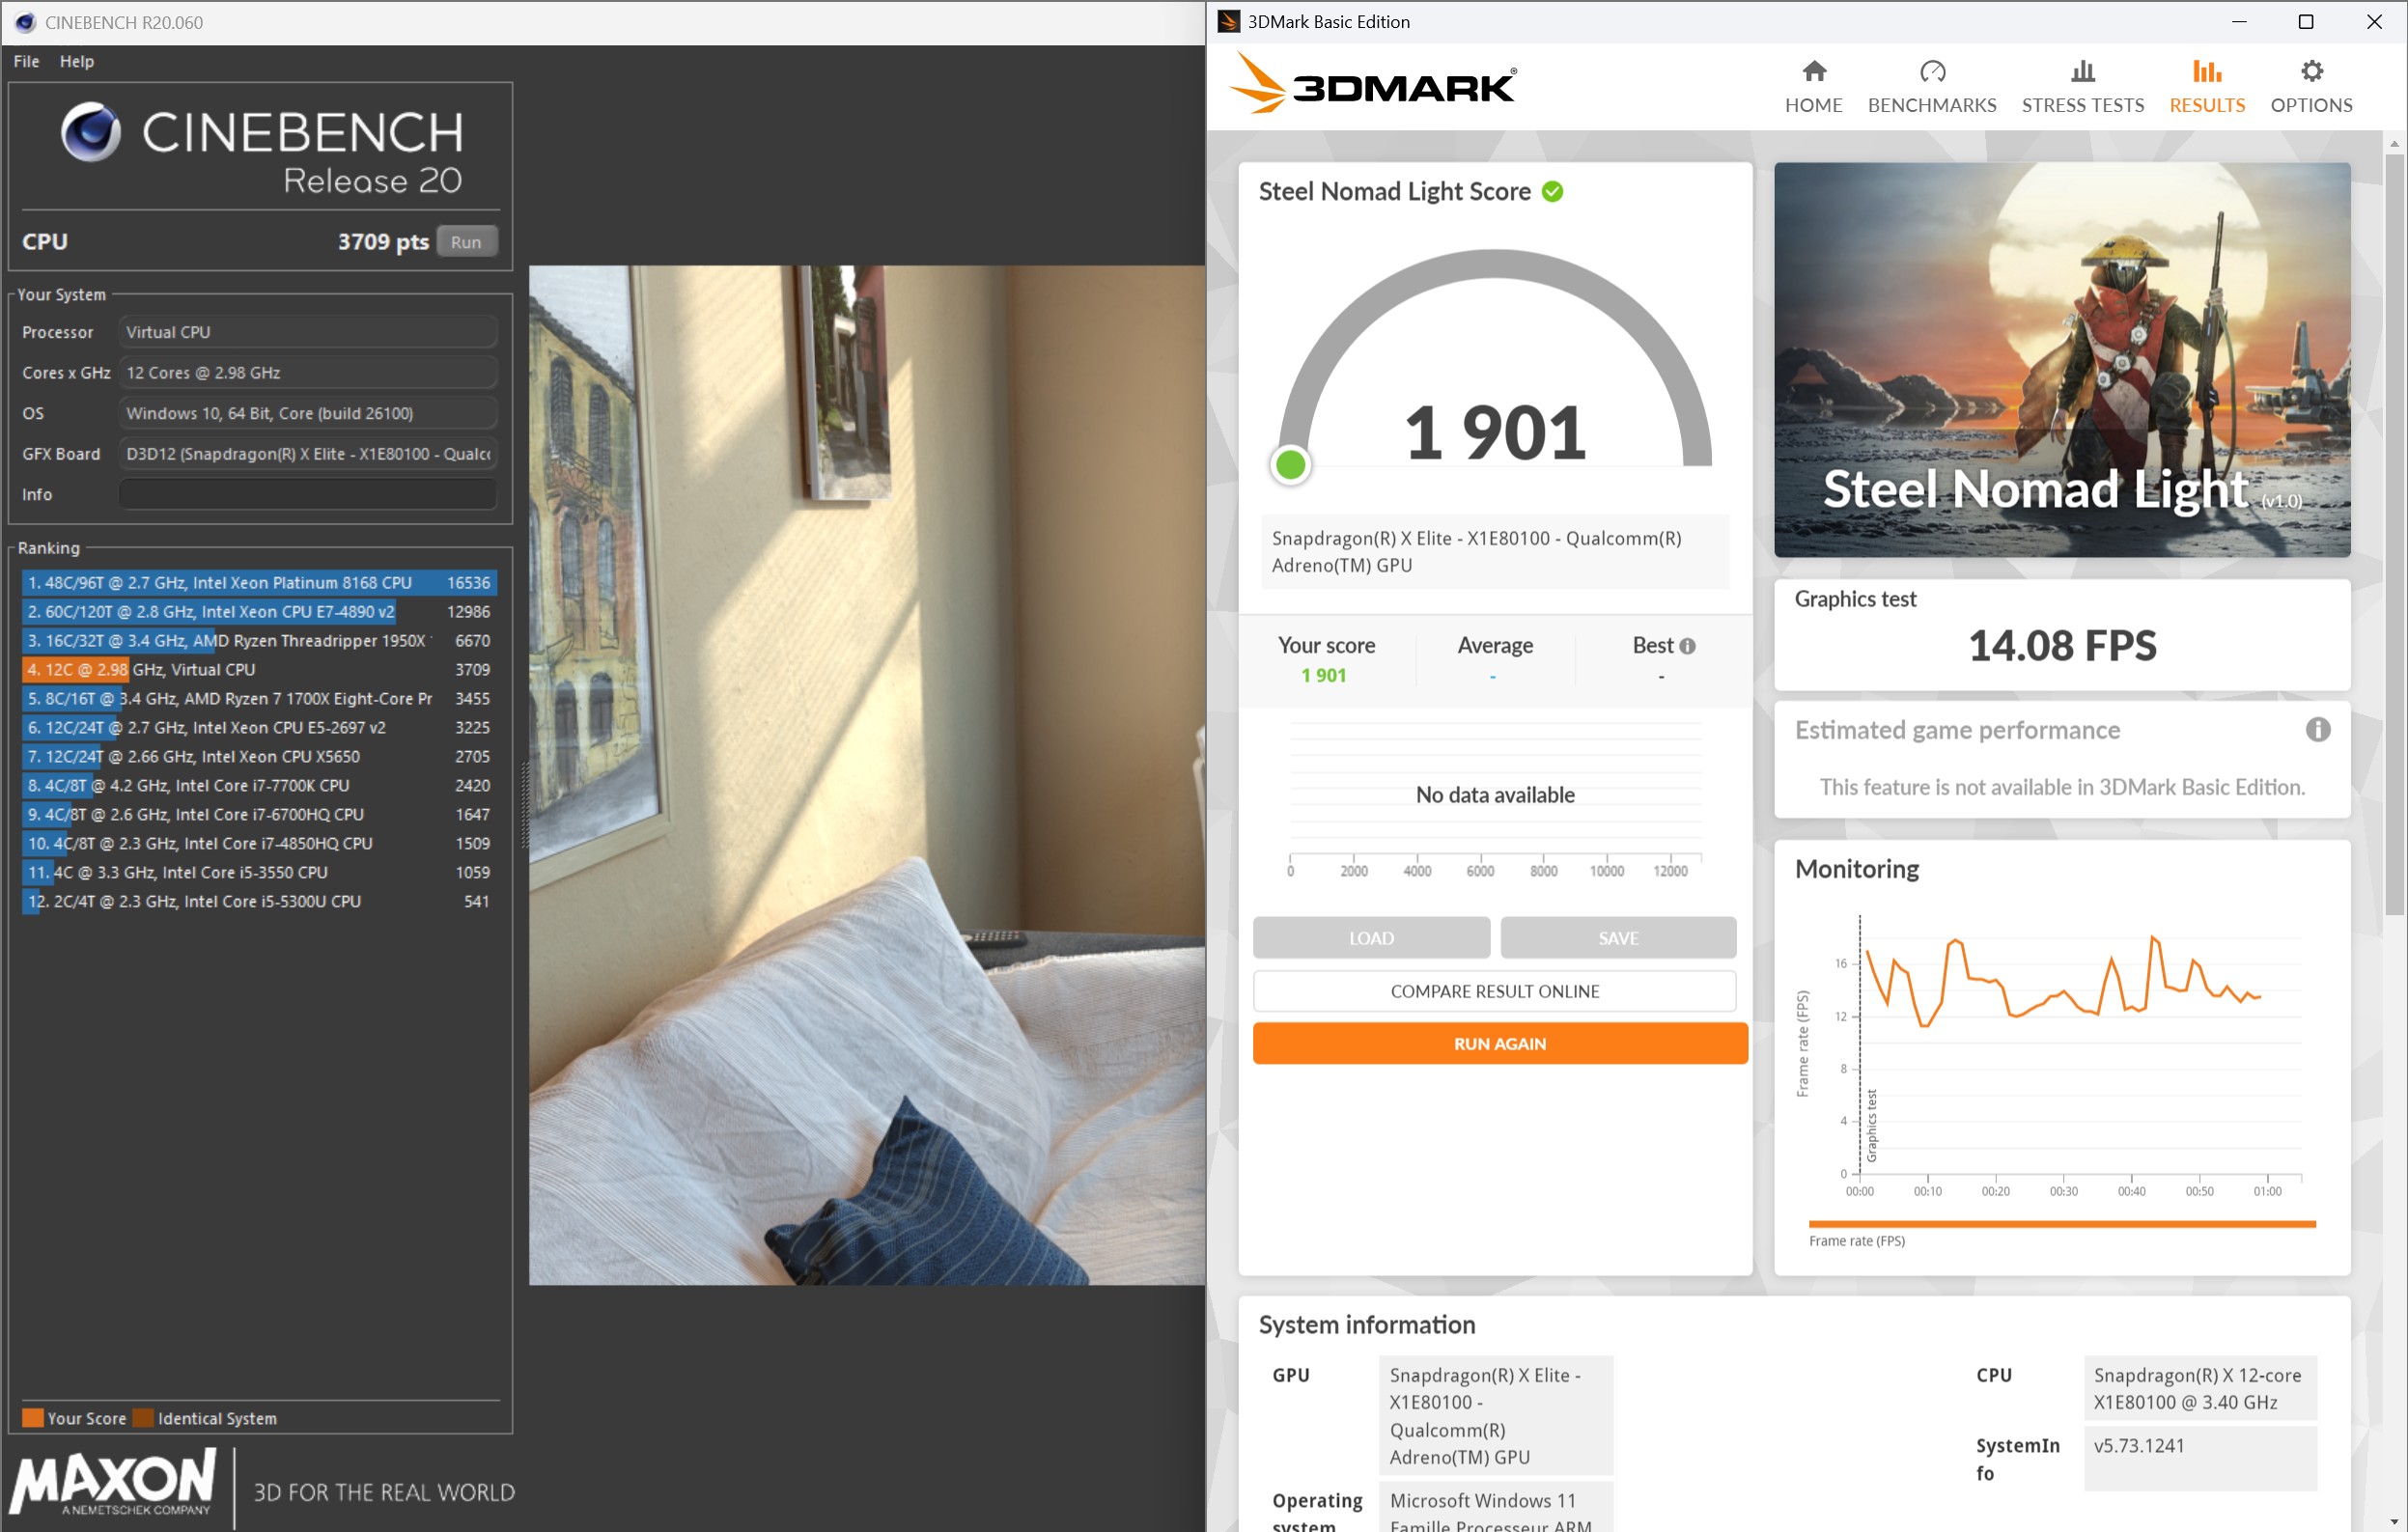Minimize the 3DMark window

(2239, 21)
